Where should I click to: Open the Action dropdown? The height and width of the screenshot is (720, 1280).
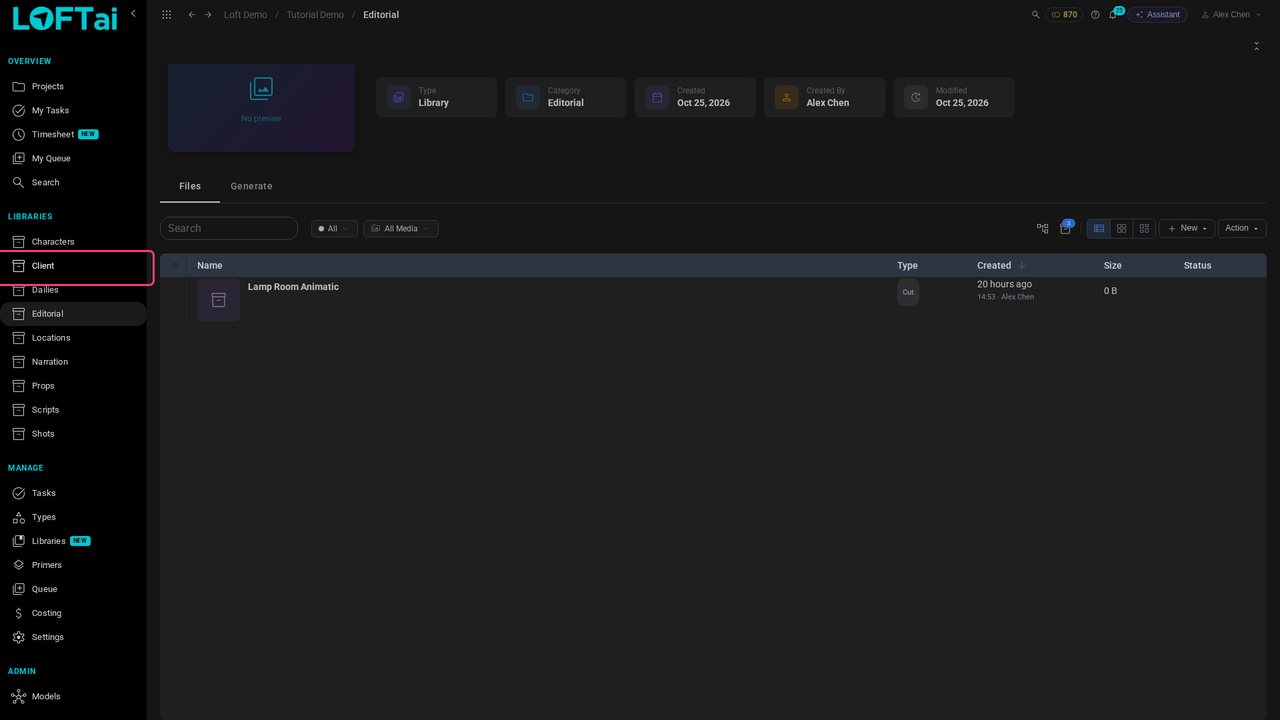1242,228
